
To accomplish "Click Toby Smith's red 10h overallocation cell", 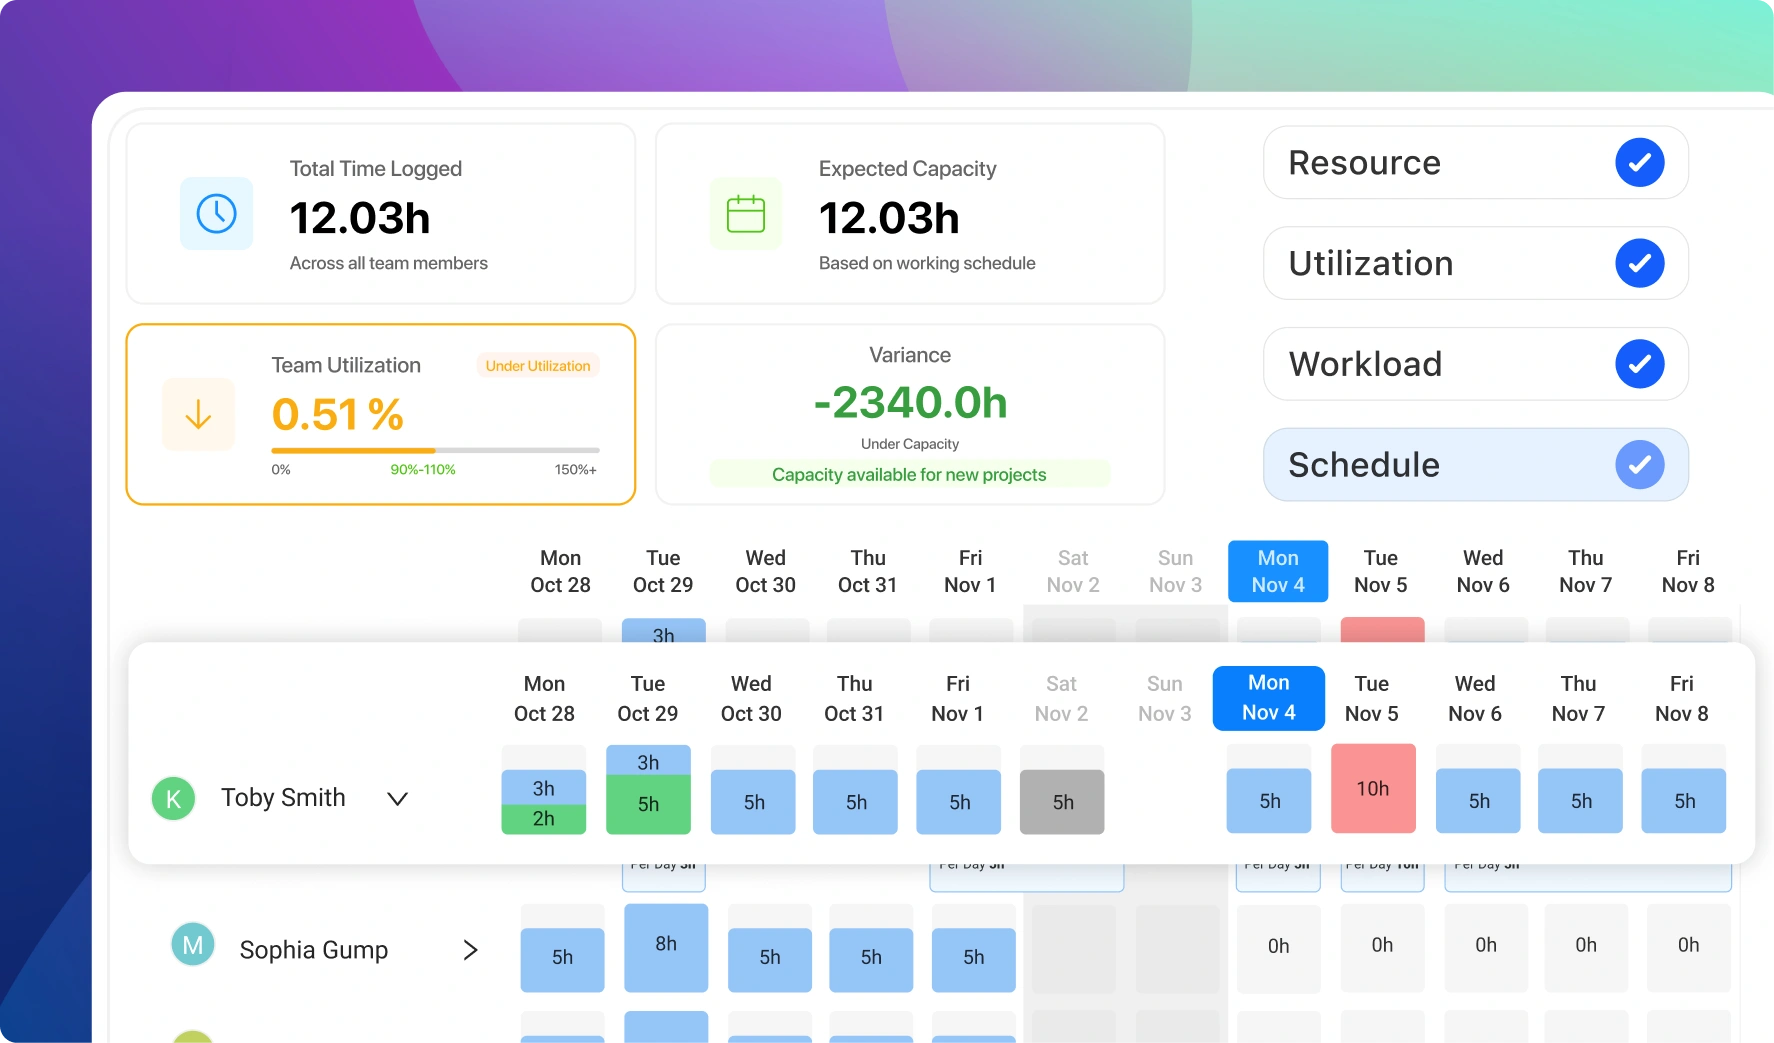I will point(1372,788).
